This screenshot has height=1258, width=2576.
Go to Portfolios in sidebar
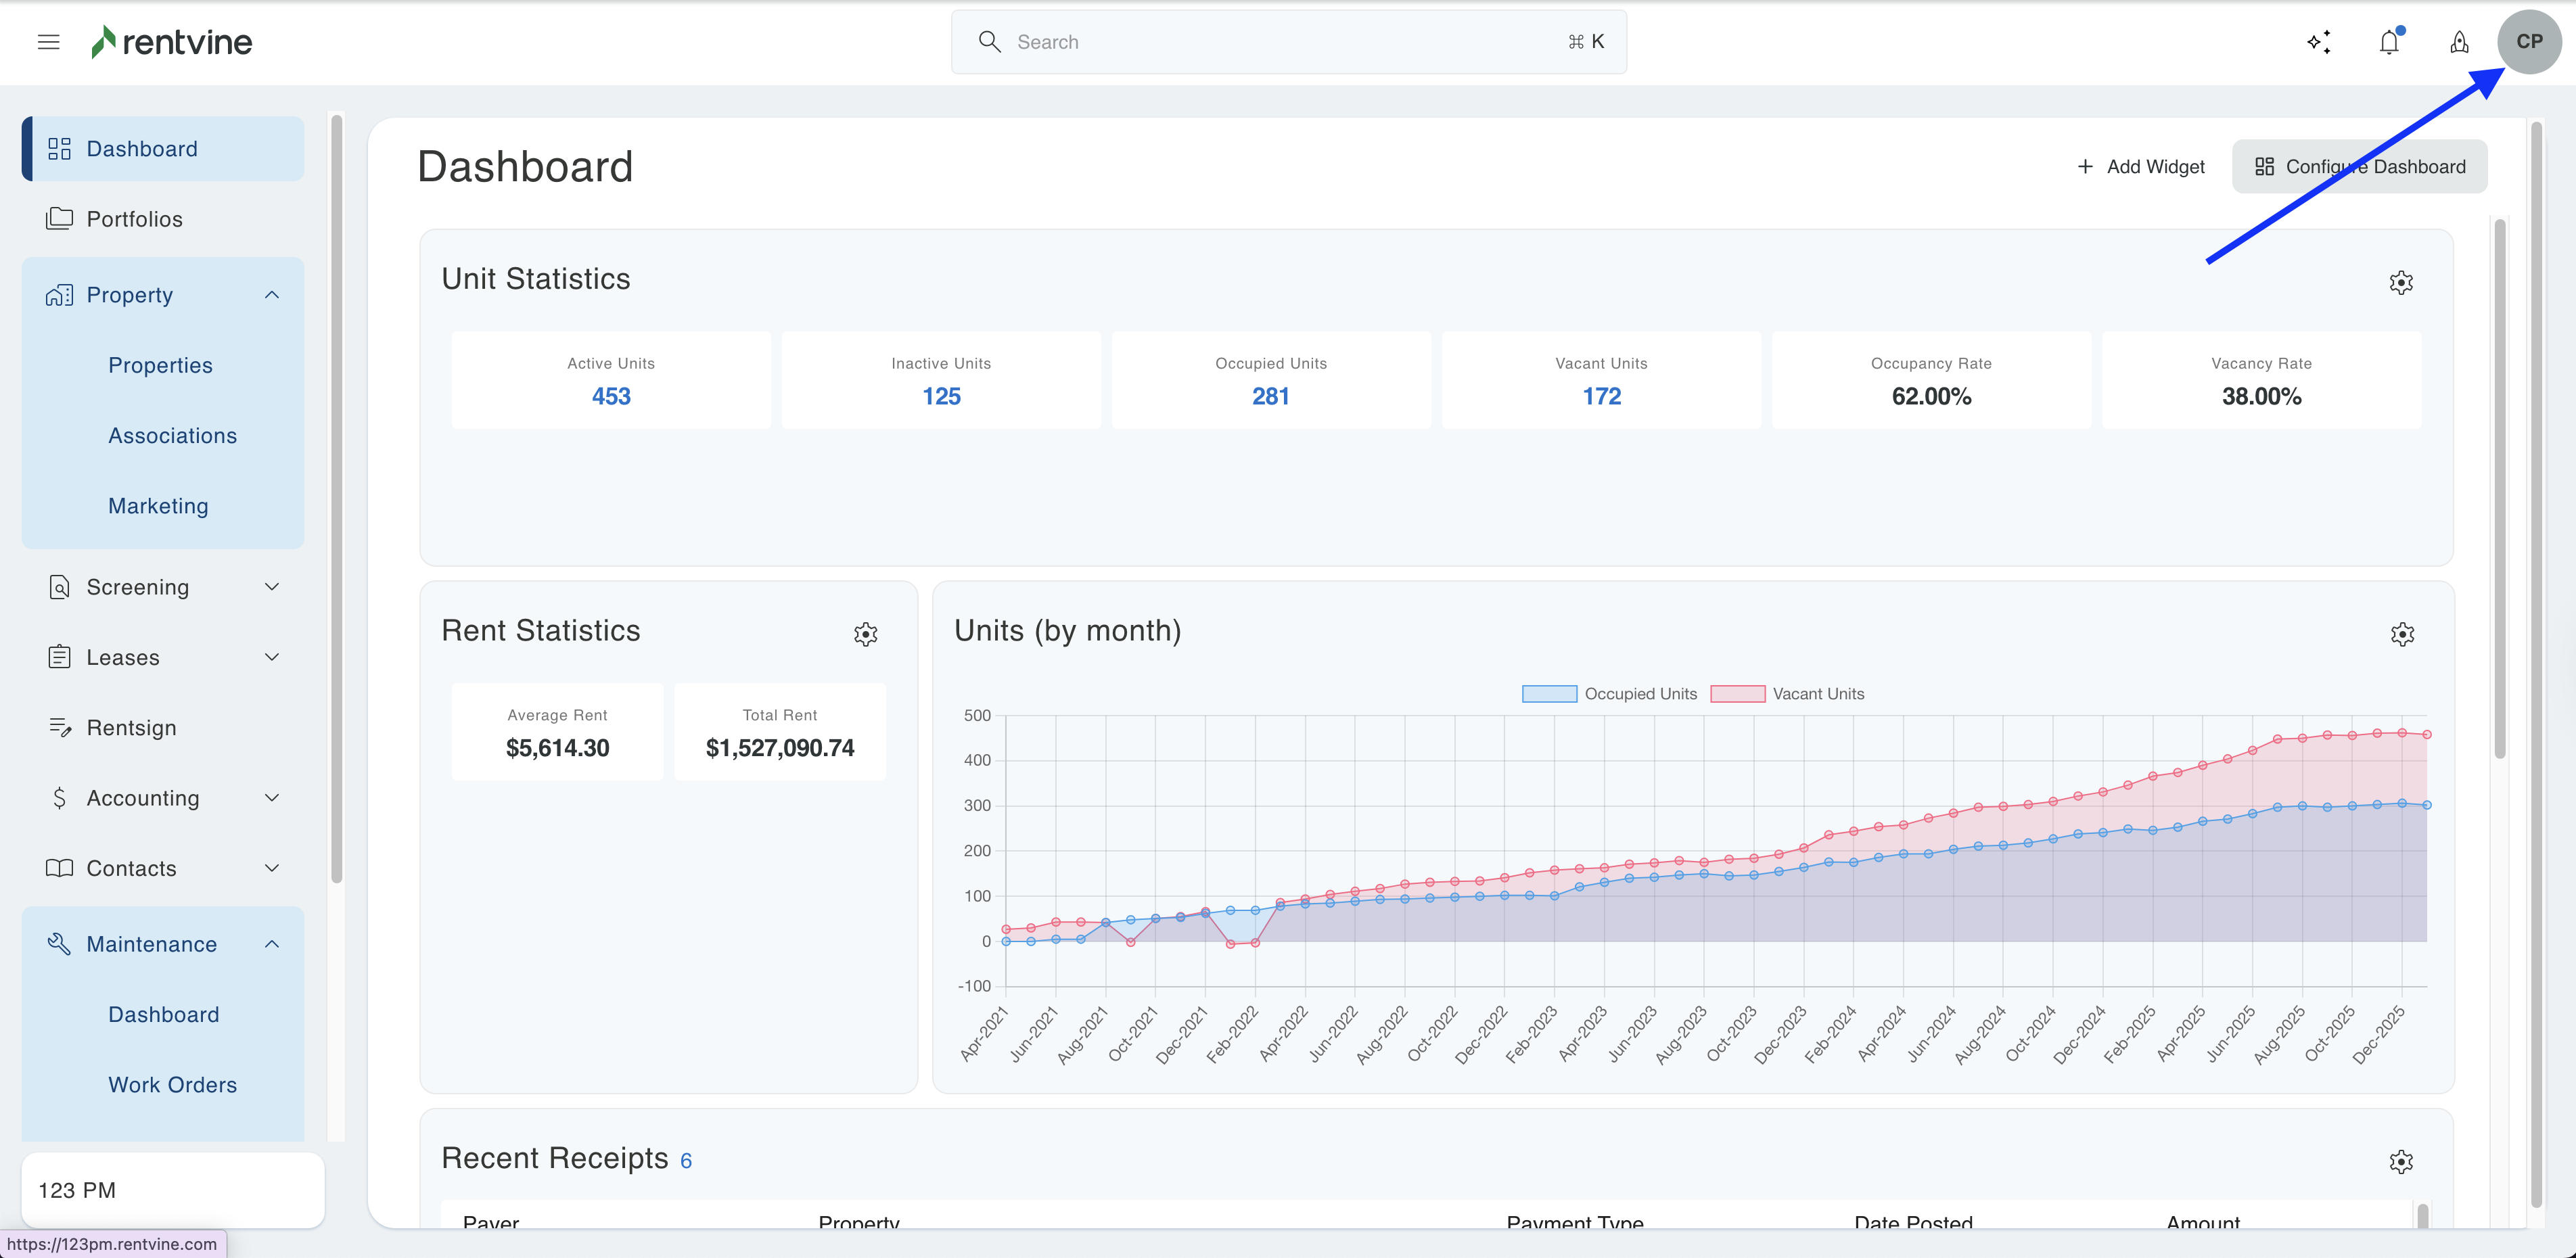tap(134, 219)
